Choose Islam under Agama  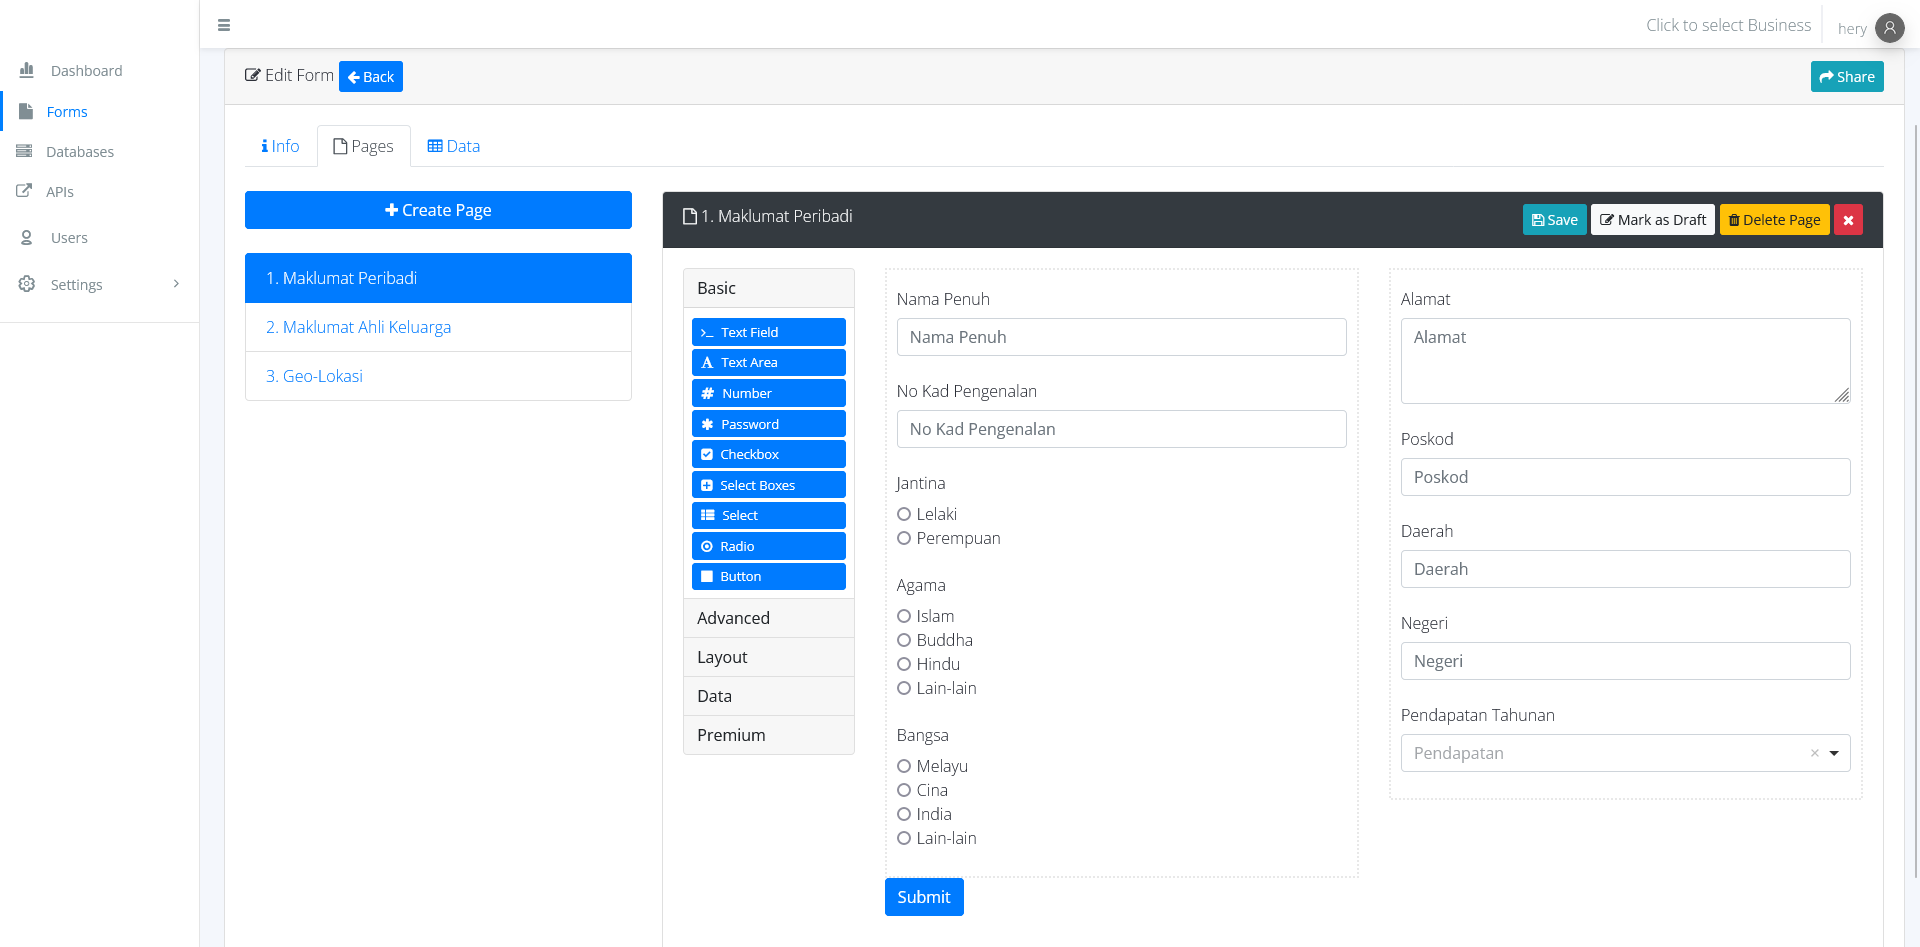coord(904,616)
